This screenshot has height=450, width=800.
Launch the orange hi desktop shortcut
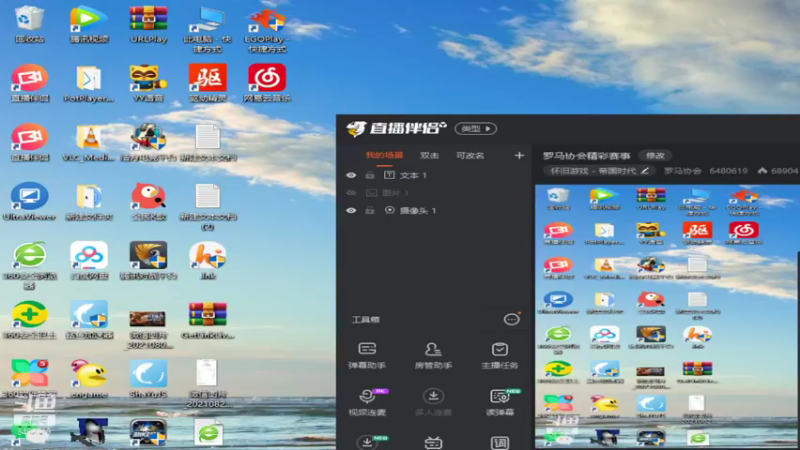point(207,261)
